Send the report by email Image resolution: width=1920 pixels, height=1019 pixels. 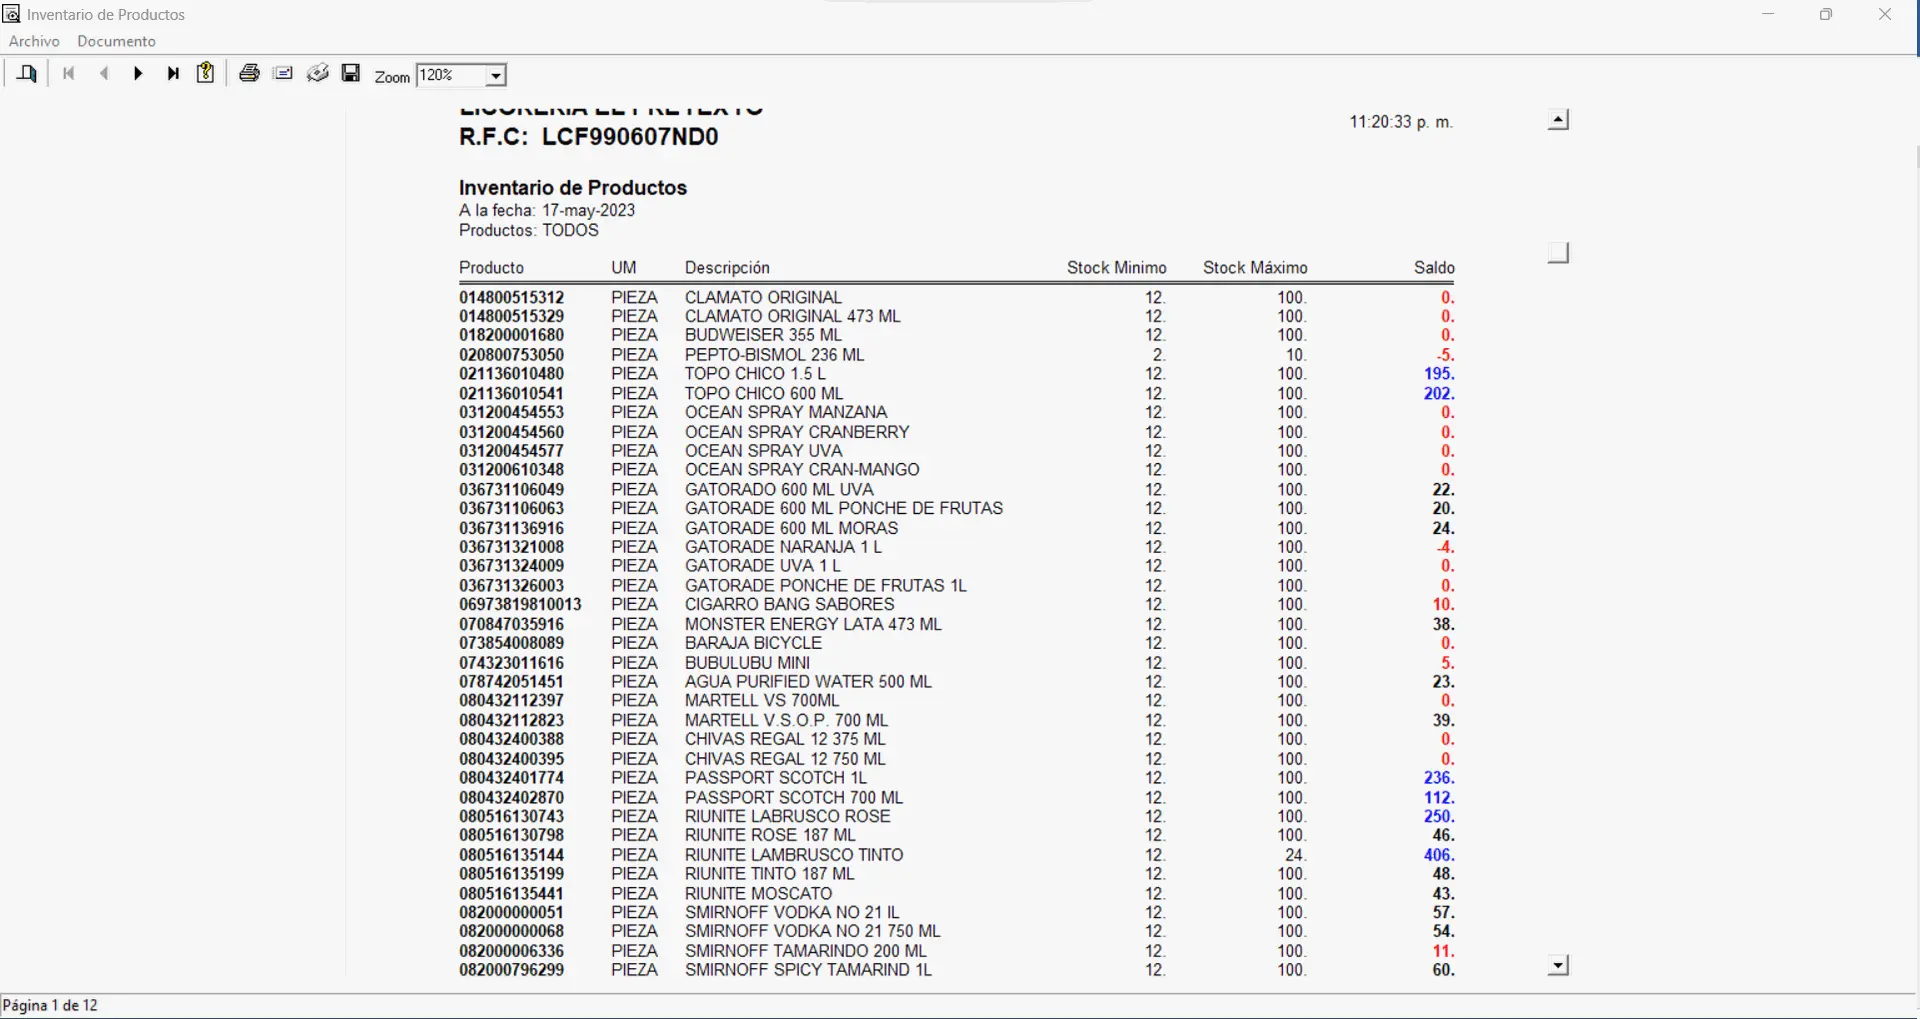pyautogui.click(x=283, y=74)
